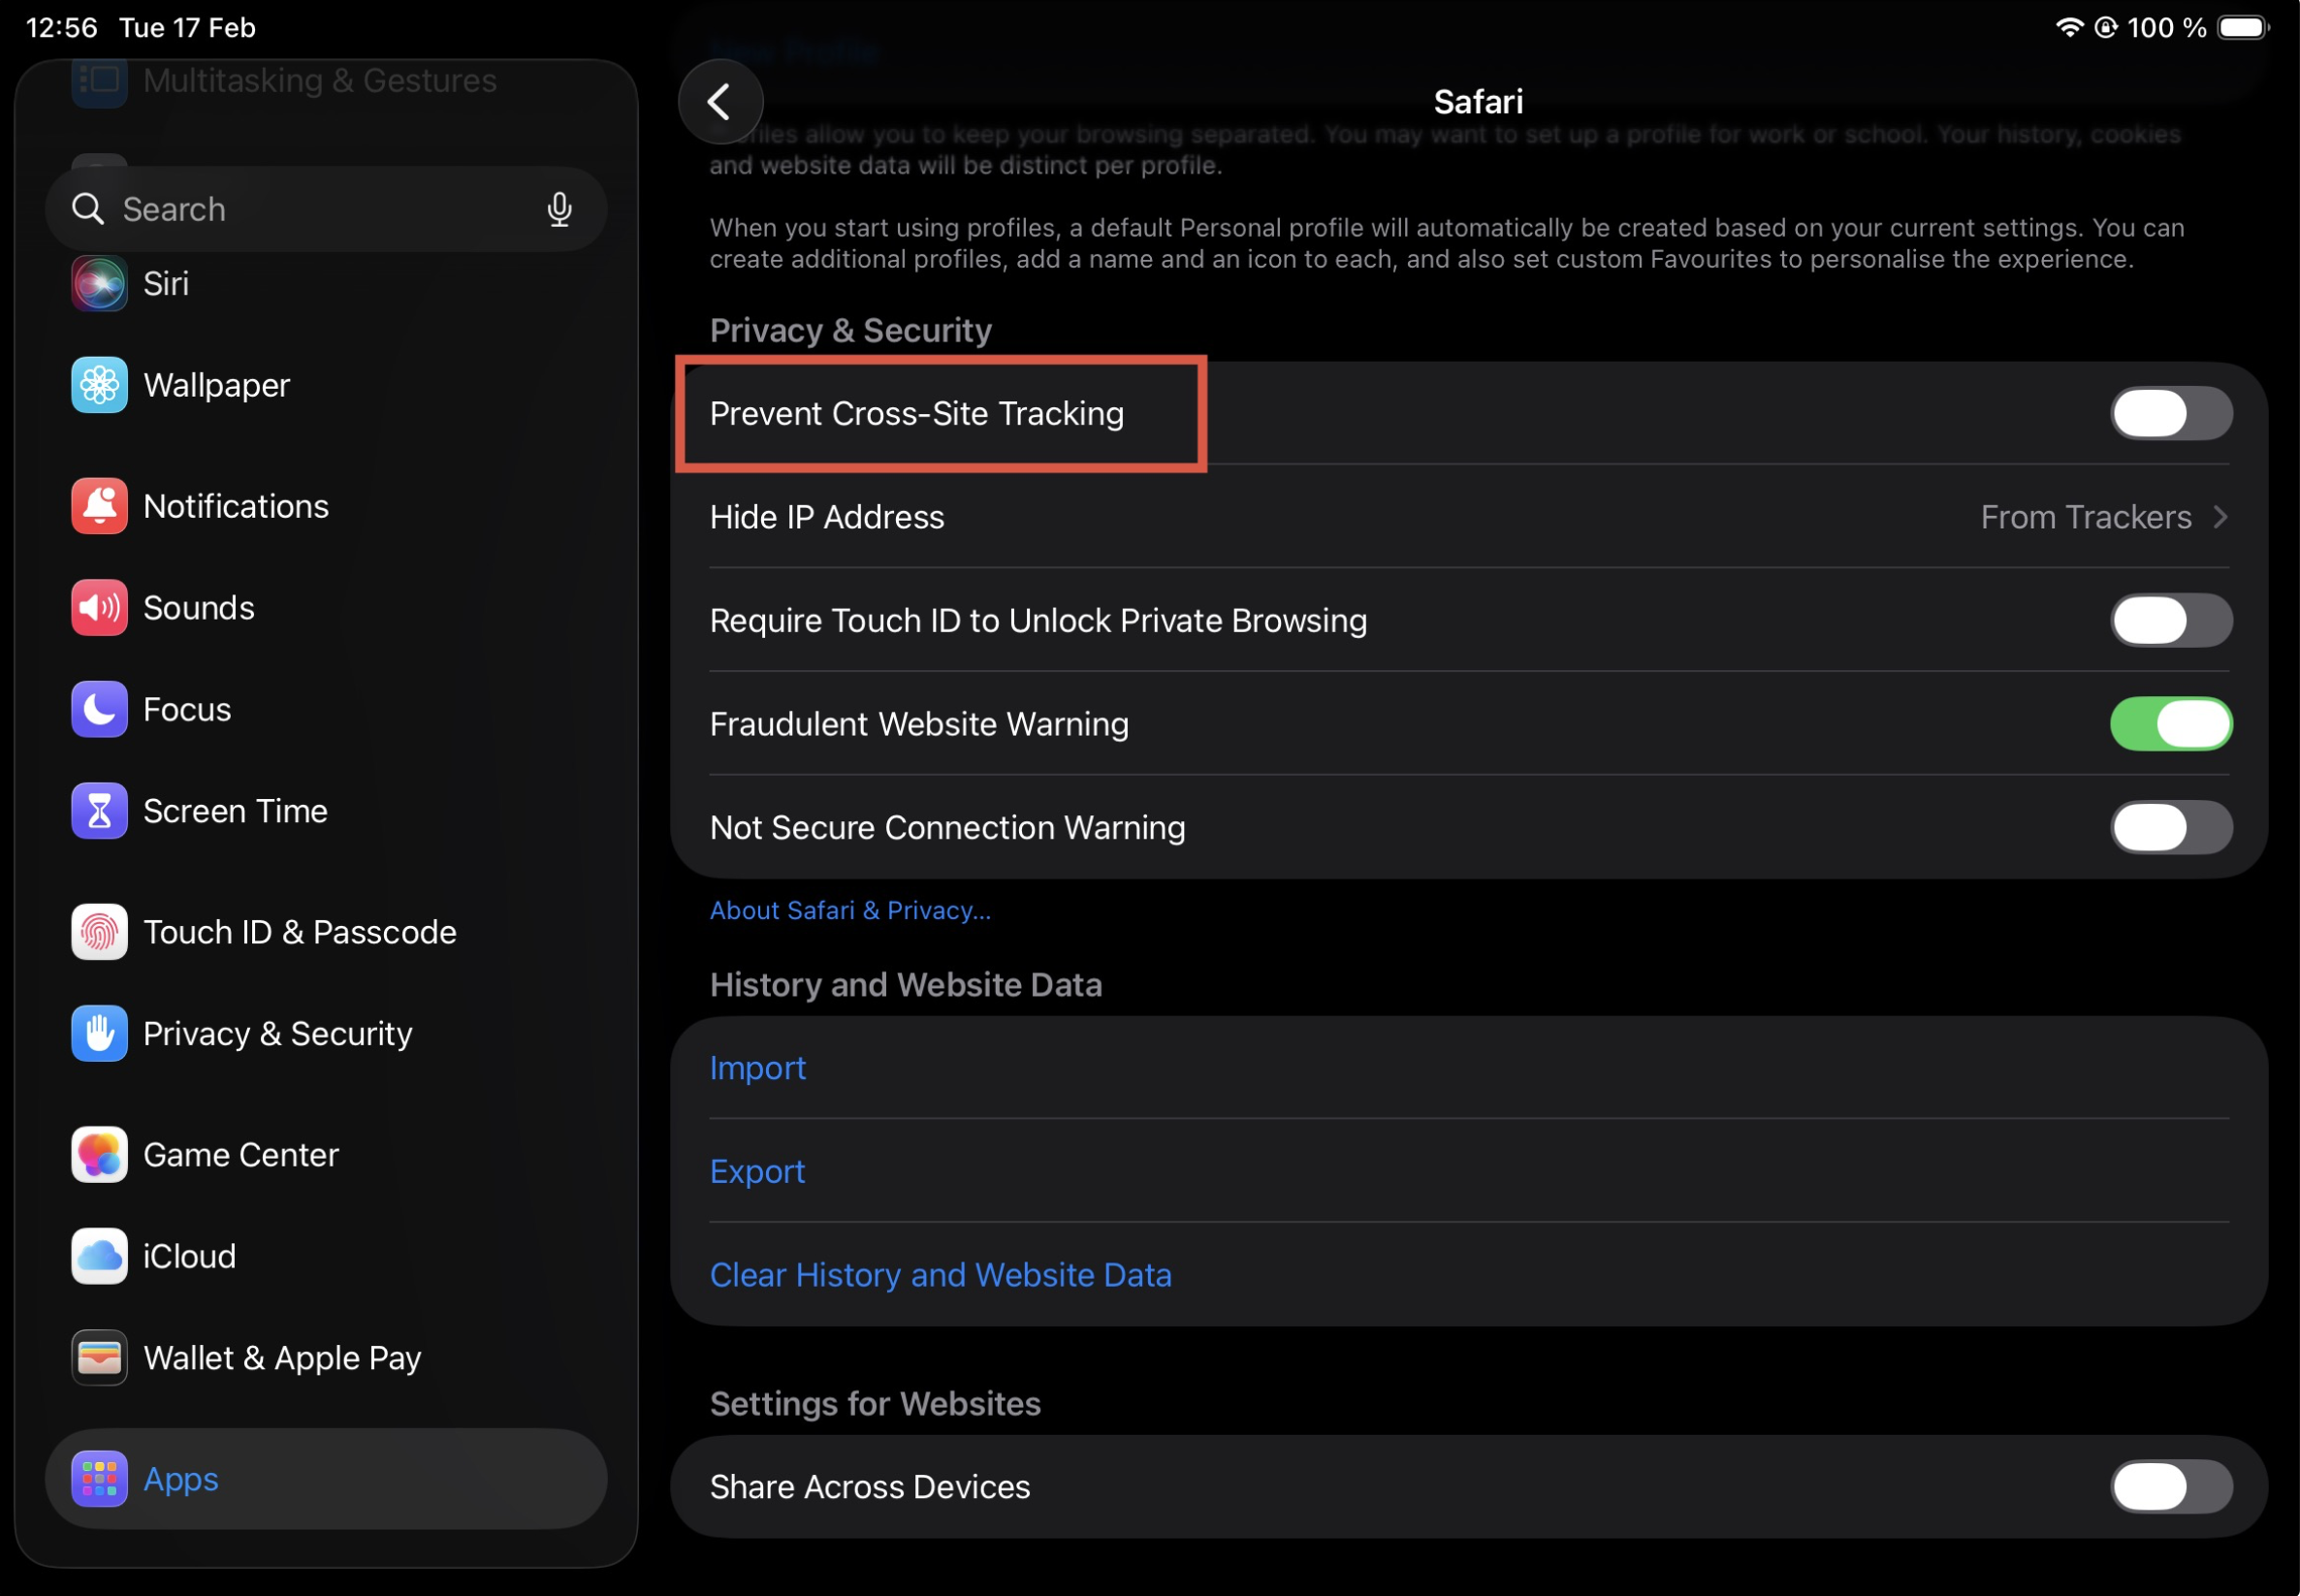
Task: Enable Prevent Cross-Site Tracking switch
Action: pyautogui.click(x=2170, y=414)
